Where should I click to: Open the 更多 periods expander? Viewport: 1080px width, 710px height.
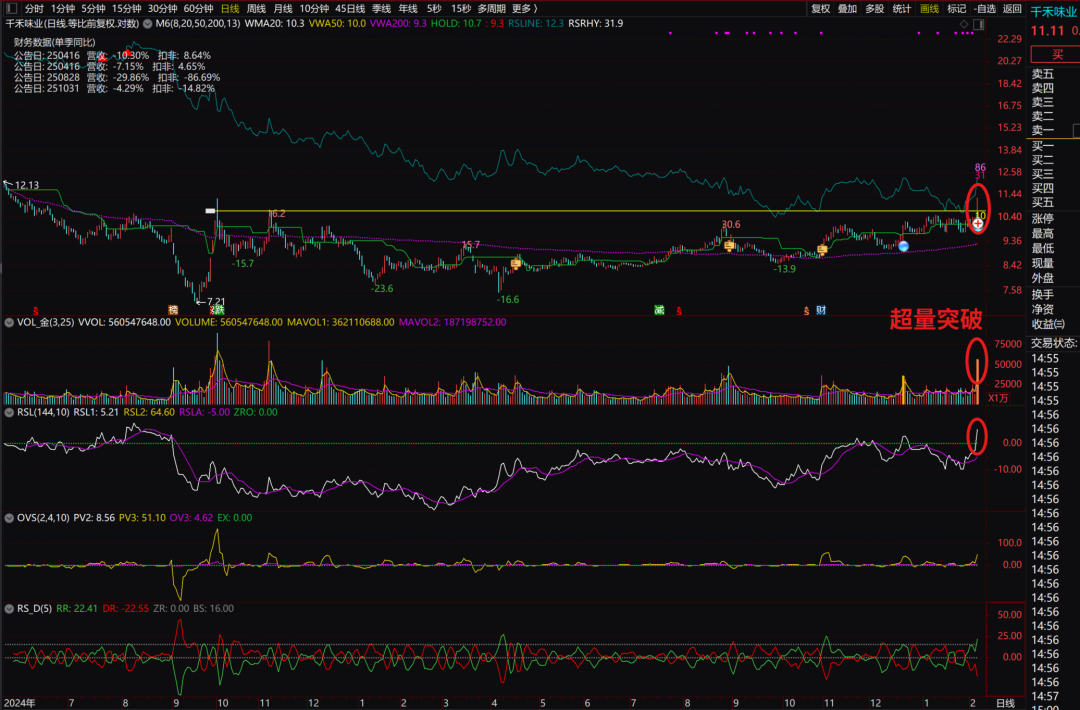pyautogui.click(x=525, y=8)
